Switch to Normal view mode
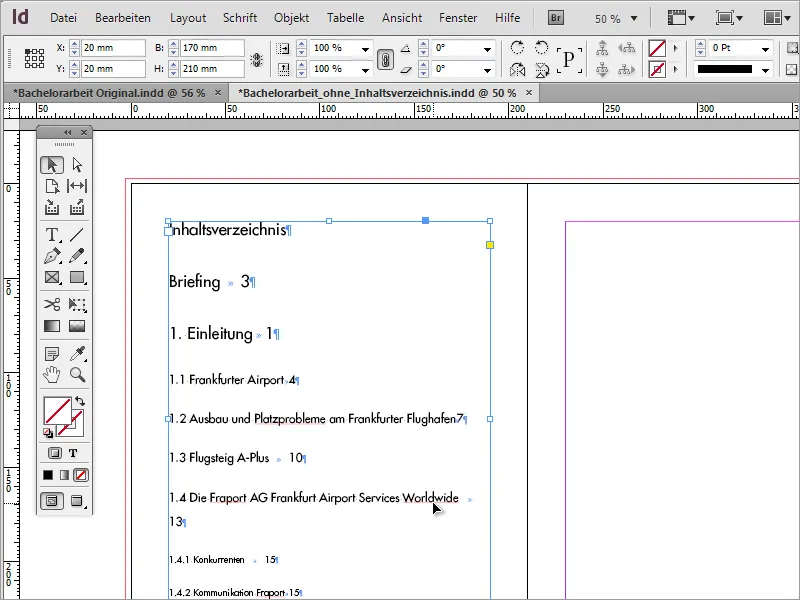The width and height of the screenshot is (800, 600). click(52, 501)
